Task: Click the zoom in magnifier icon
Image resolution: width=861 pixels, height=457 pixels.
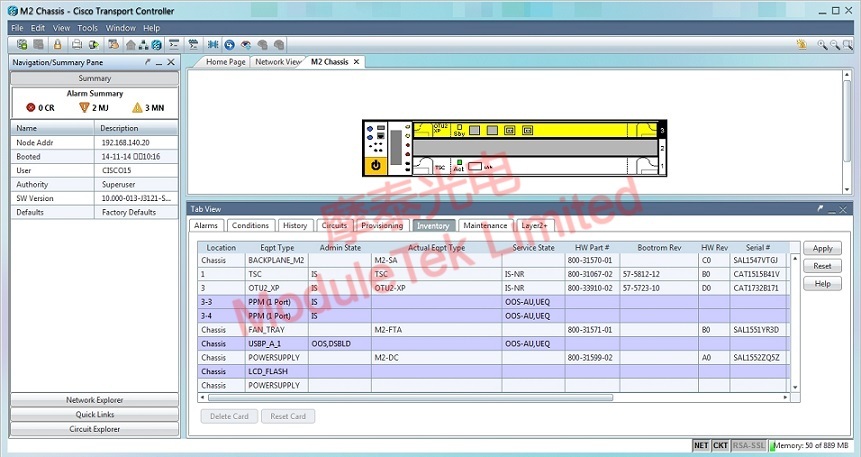Action: click(x=822, y=44)
